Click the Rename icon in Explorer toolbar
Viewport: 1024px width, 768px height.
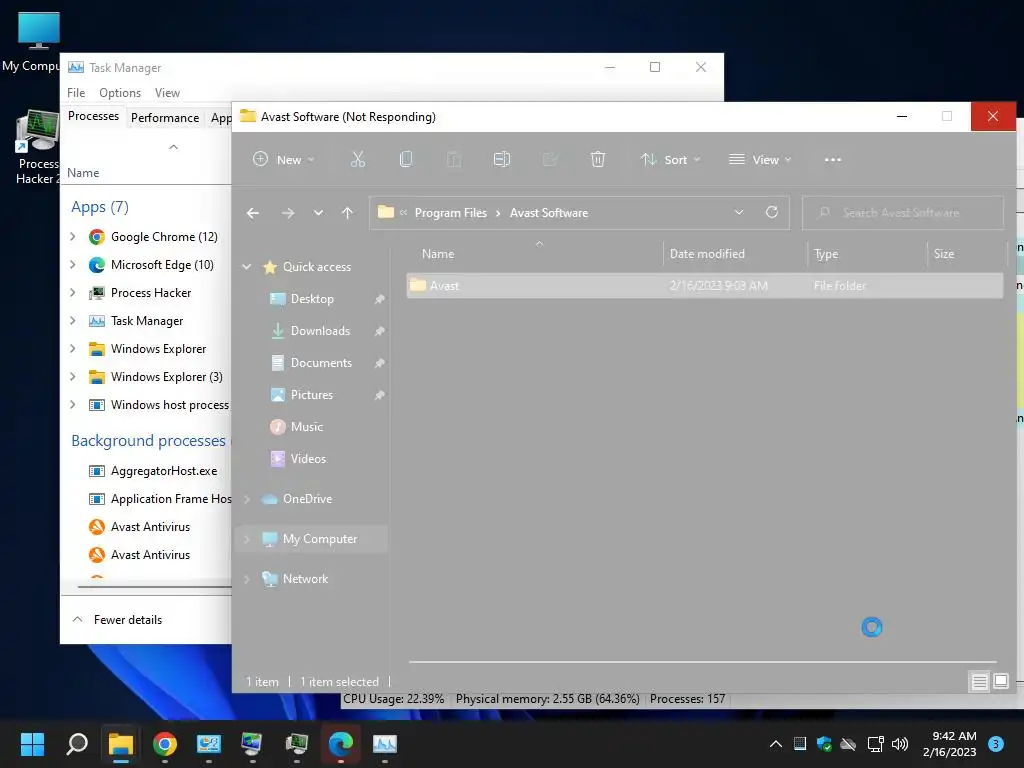502,159
